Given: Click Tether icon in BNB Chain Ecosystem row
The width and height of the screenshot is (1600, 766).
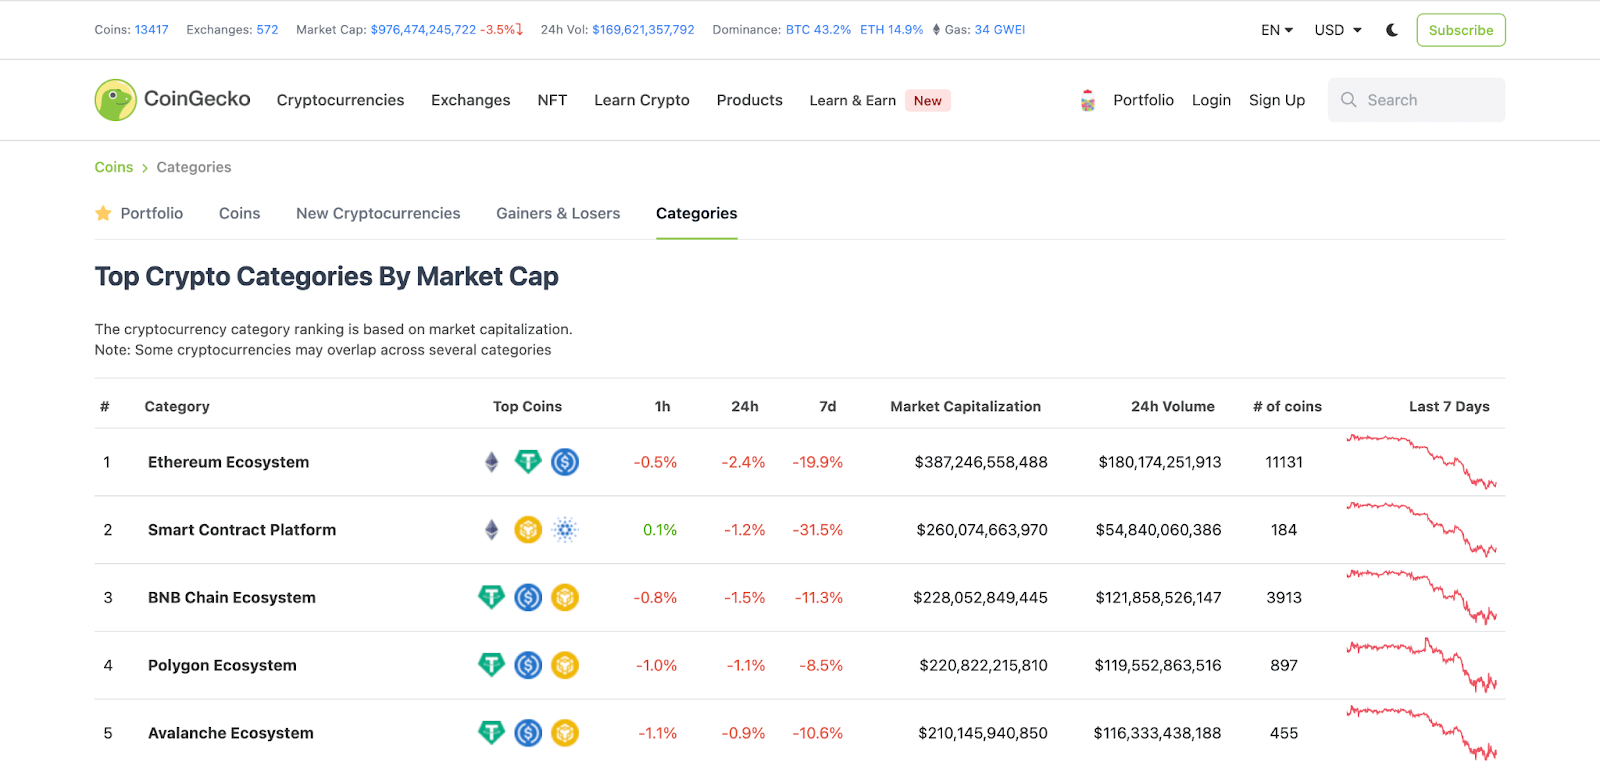Looking at the screenshot, I should tap(491, 598).
